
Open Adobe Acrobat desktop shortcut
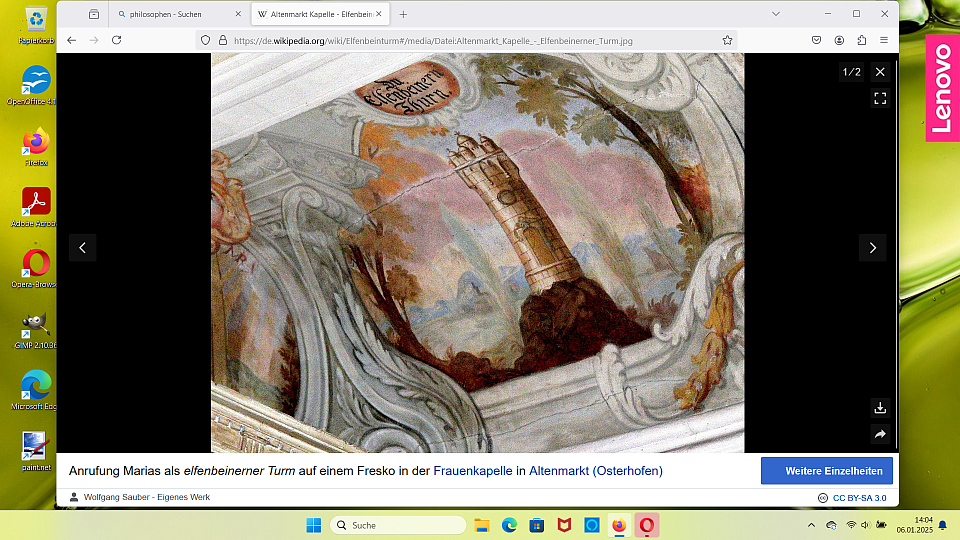coord(36,208)
